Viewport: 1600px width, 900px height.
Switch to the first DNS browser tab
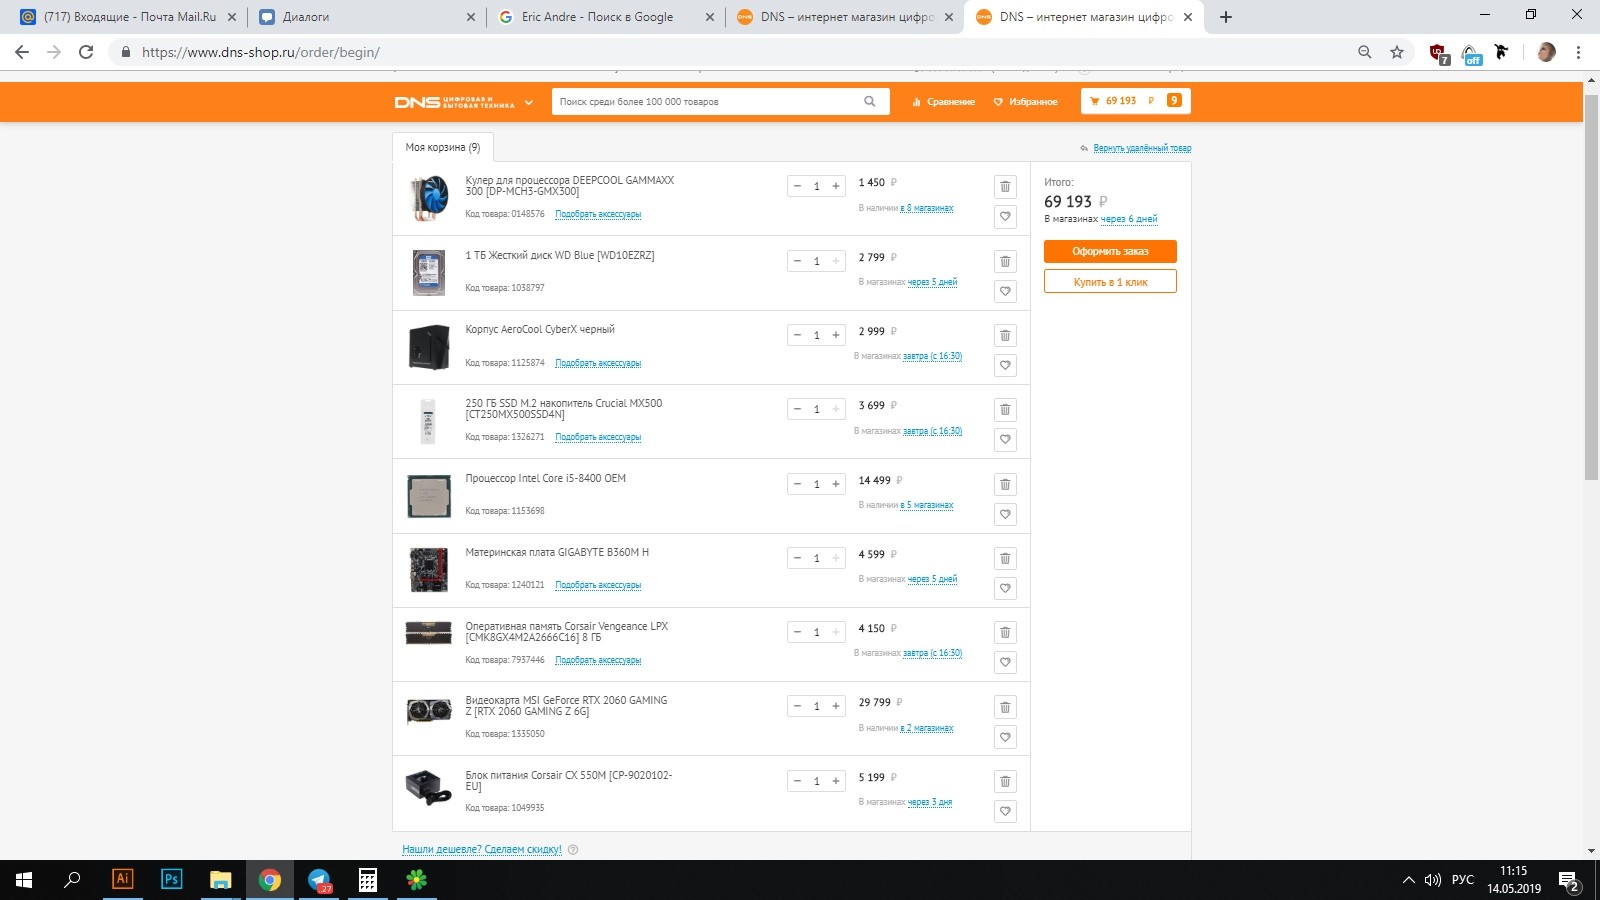[x=845, y=17]
